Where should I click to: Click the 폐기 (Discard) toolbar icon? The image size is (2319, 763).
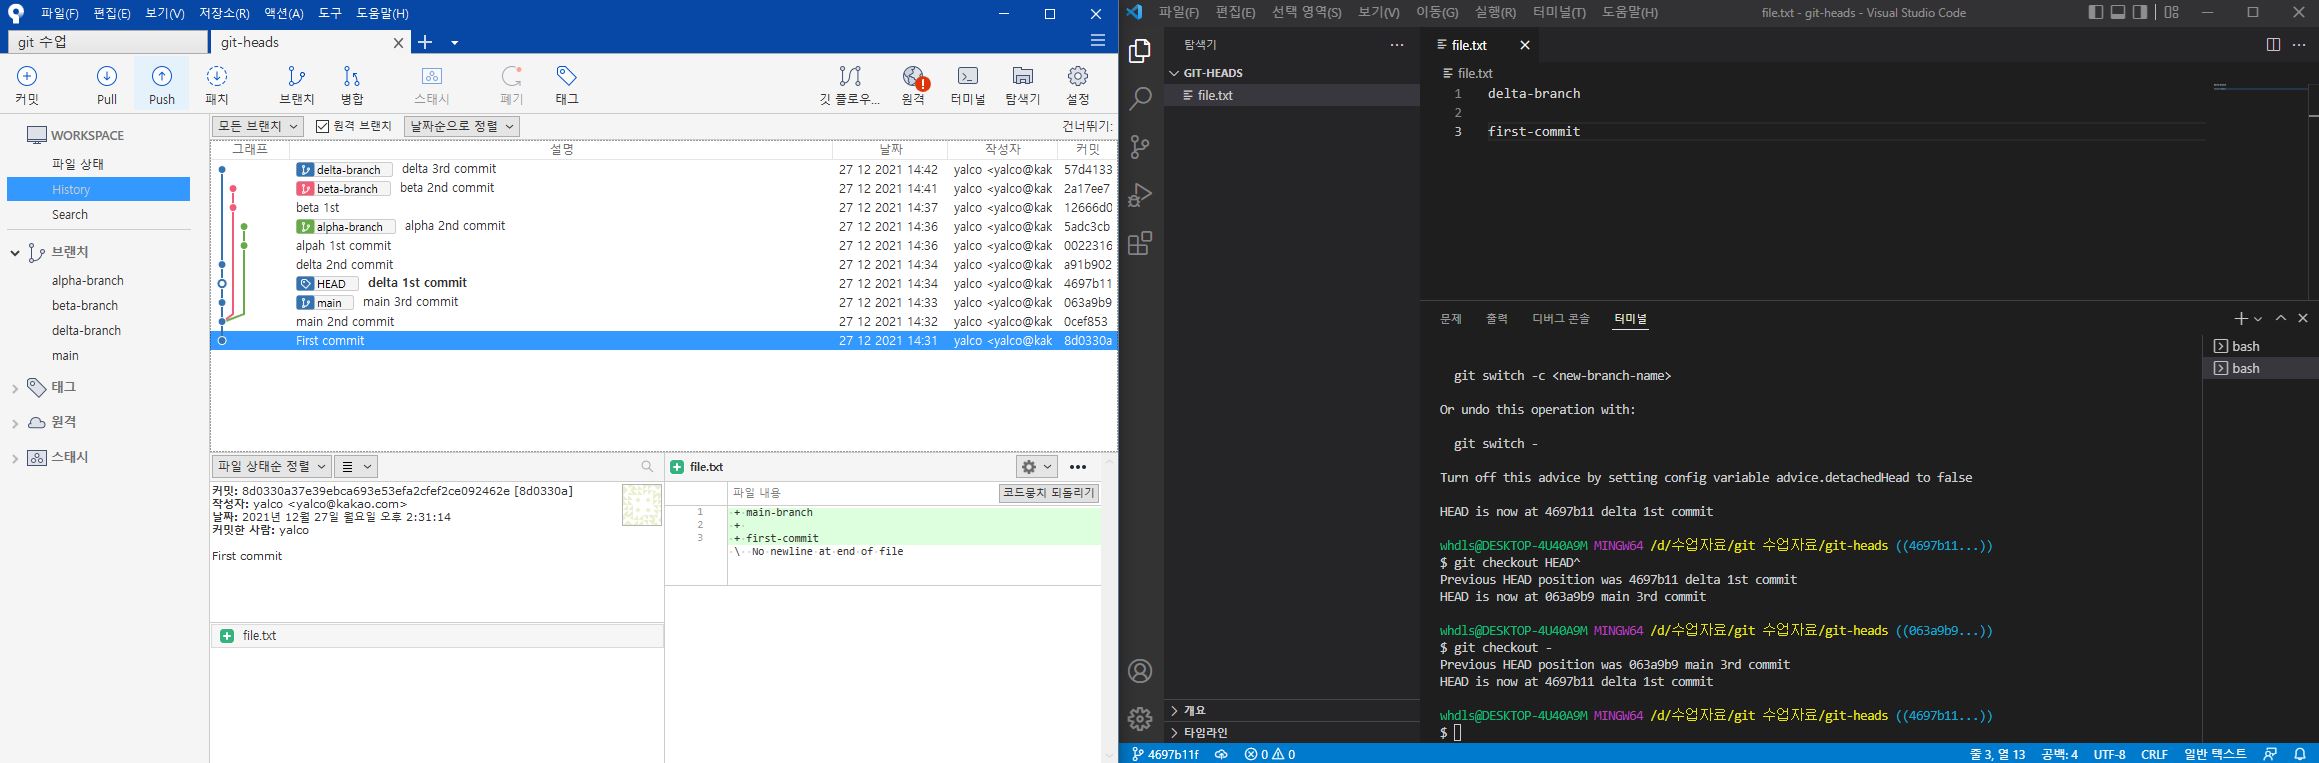512,85
